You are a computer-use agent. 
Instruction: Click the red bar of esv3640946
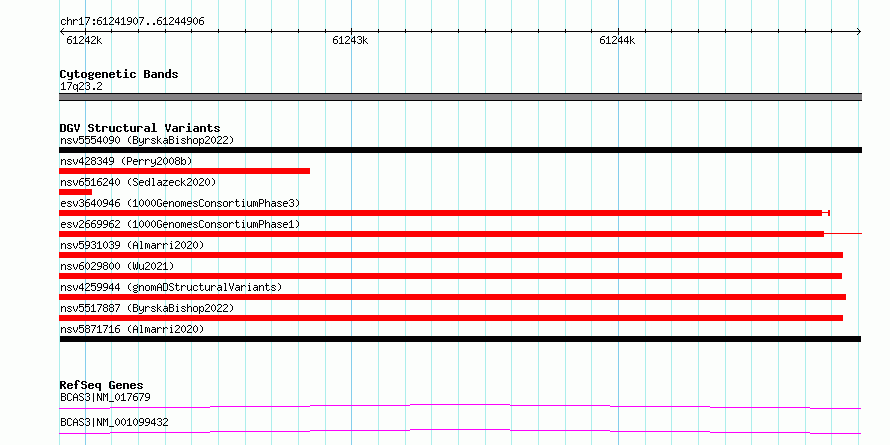click(440, 213)
